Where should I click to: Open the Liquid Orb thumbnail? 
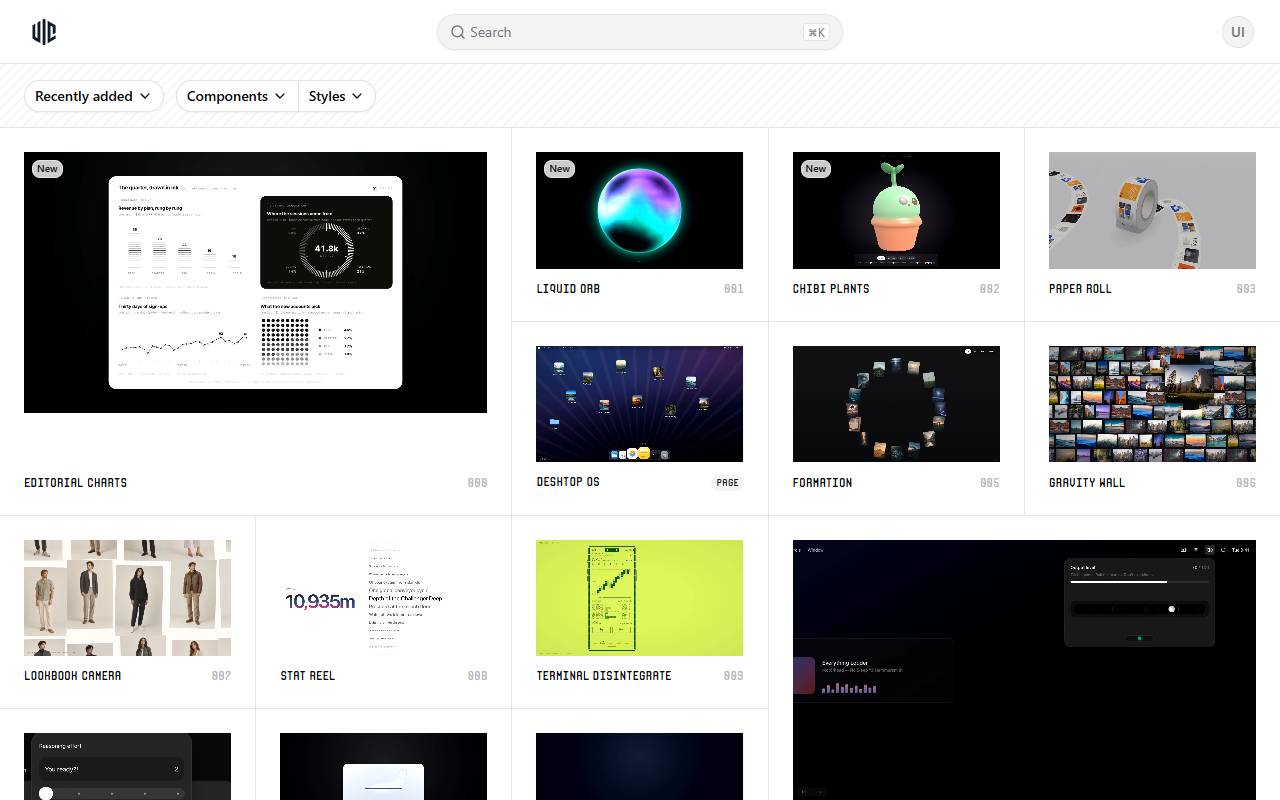(x=639, y=210)
